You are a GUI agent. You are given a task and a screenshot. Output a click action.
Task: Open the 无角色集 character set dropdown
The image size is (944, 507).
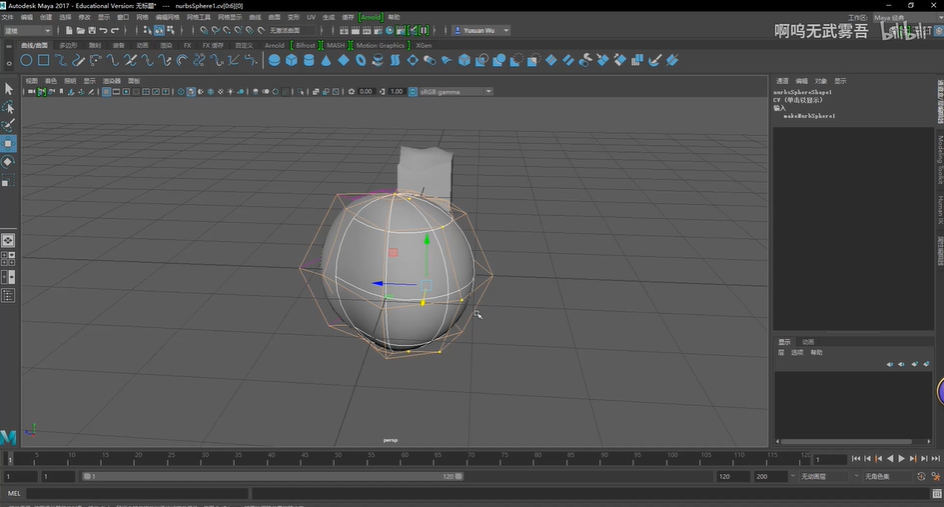click(x=887, y=476)
